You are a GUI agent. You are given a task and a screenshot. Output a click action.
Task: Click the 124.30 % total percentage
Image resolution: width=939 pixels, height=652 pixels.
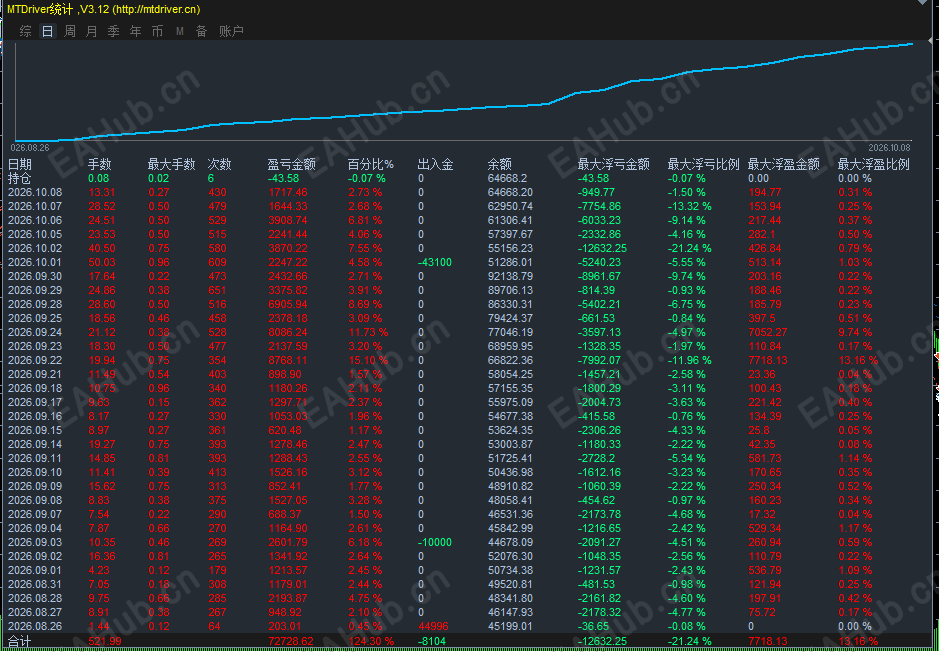[x=371, y=642]
